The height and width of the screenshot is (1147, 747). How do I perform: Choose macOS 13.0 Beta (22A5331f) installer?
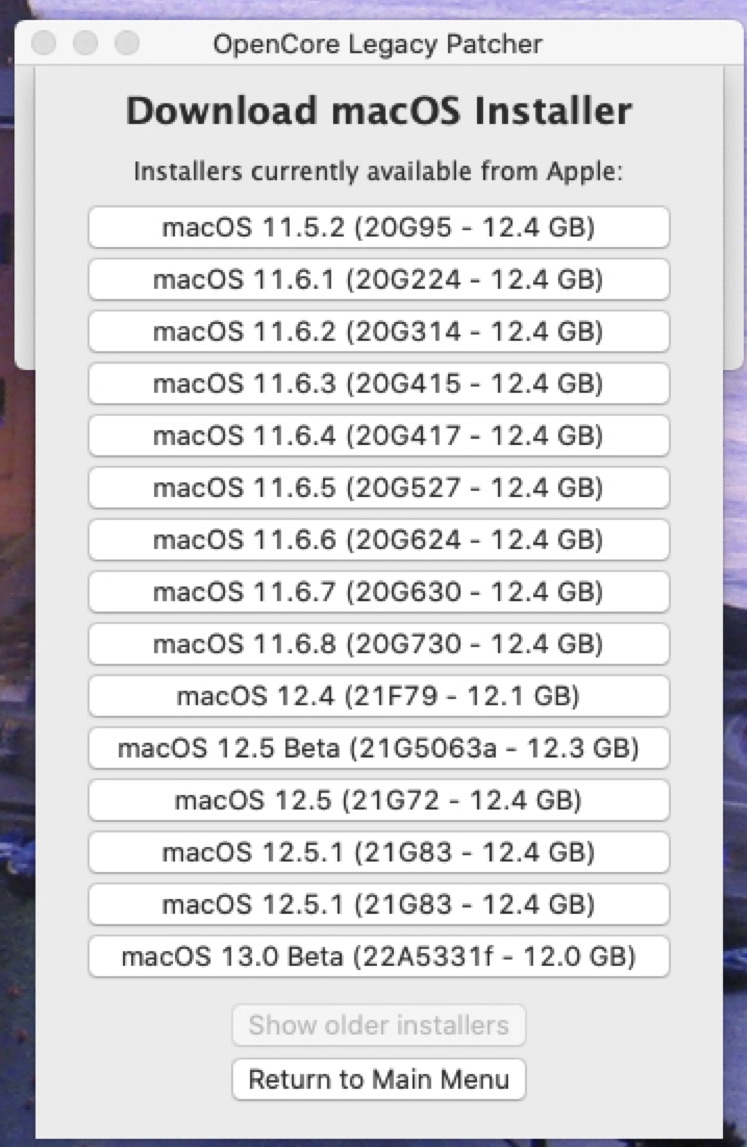click(x=378, y=956)
